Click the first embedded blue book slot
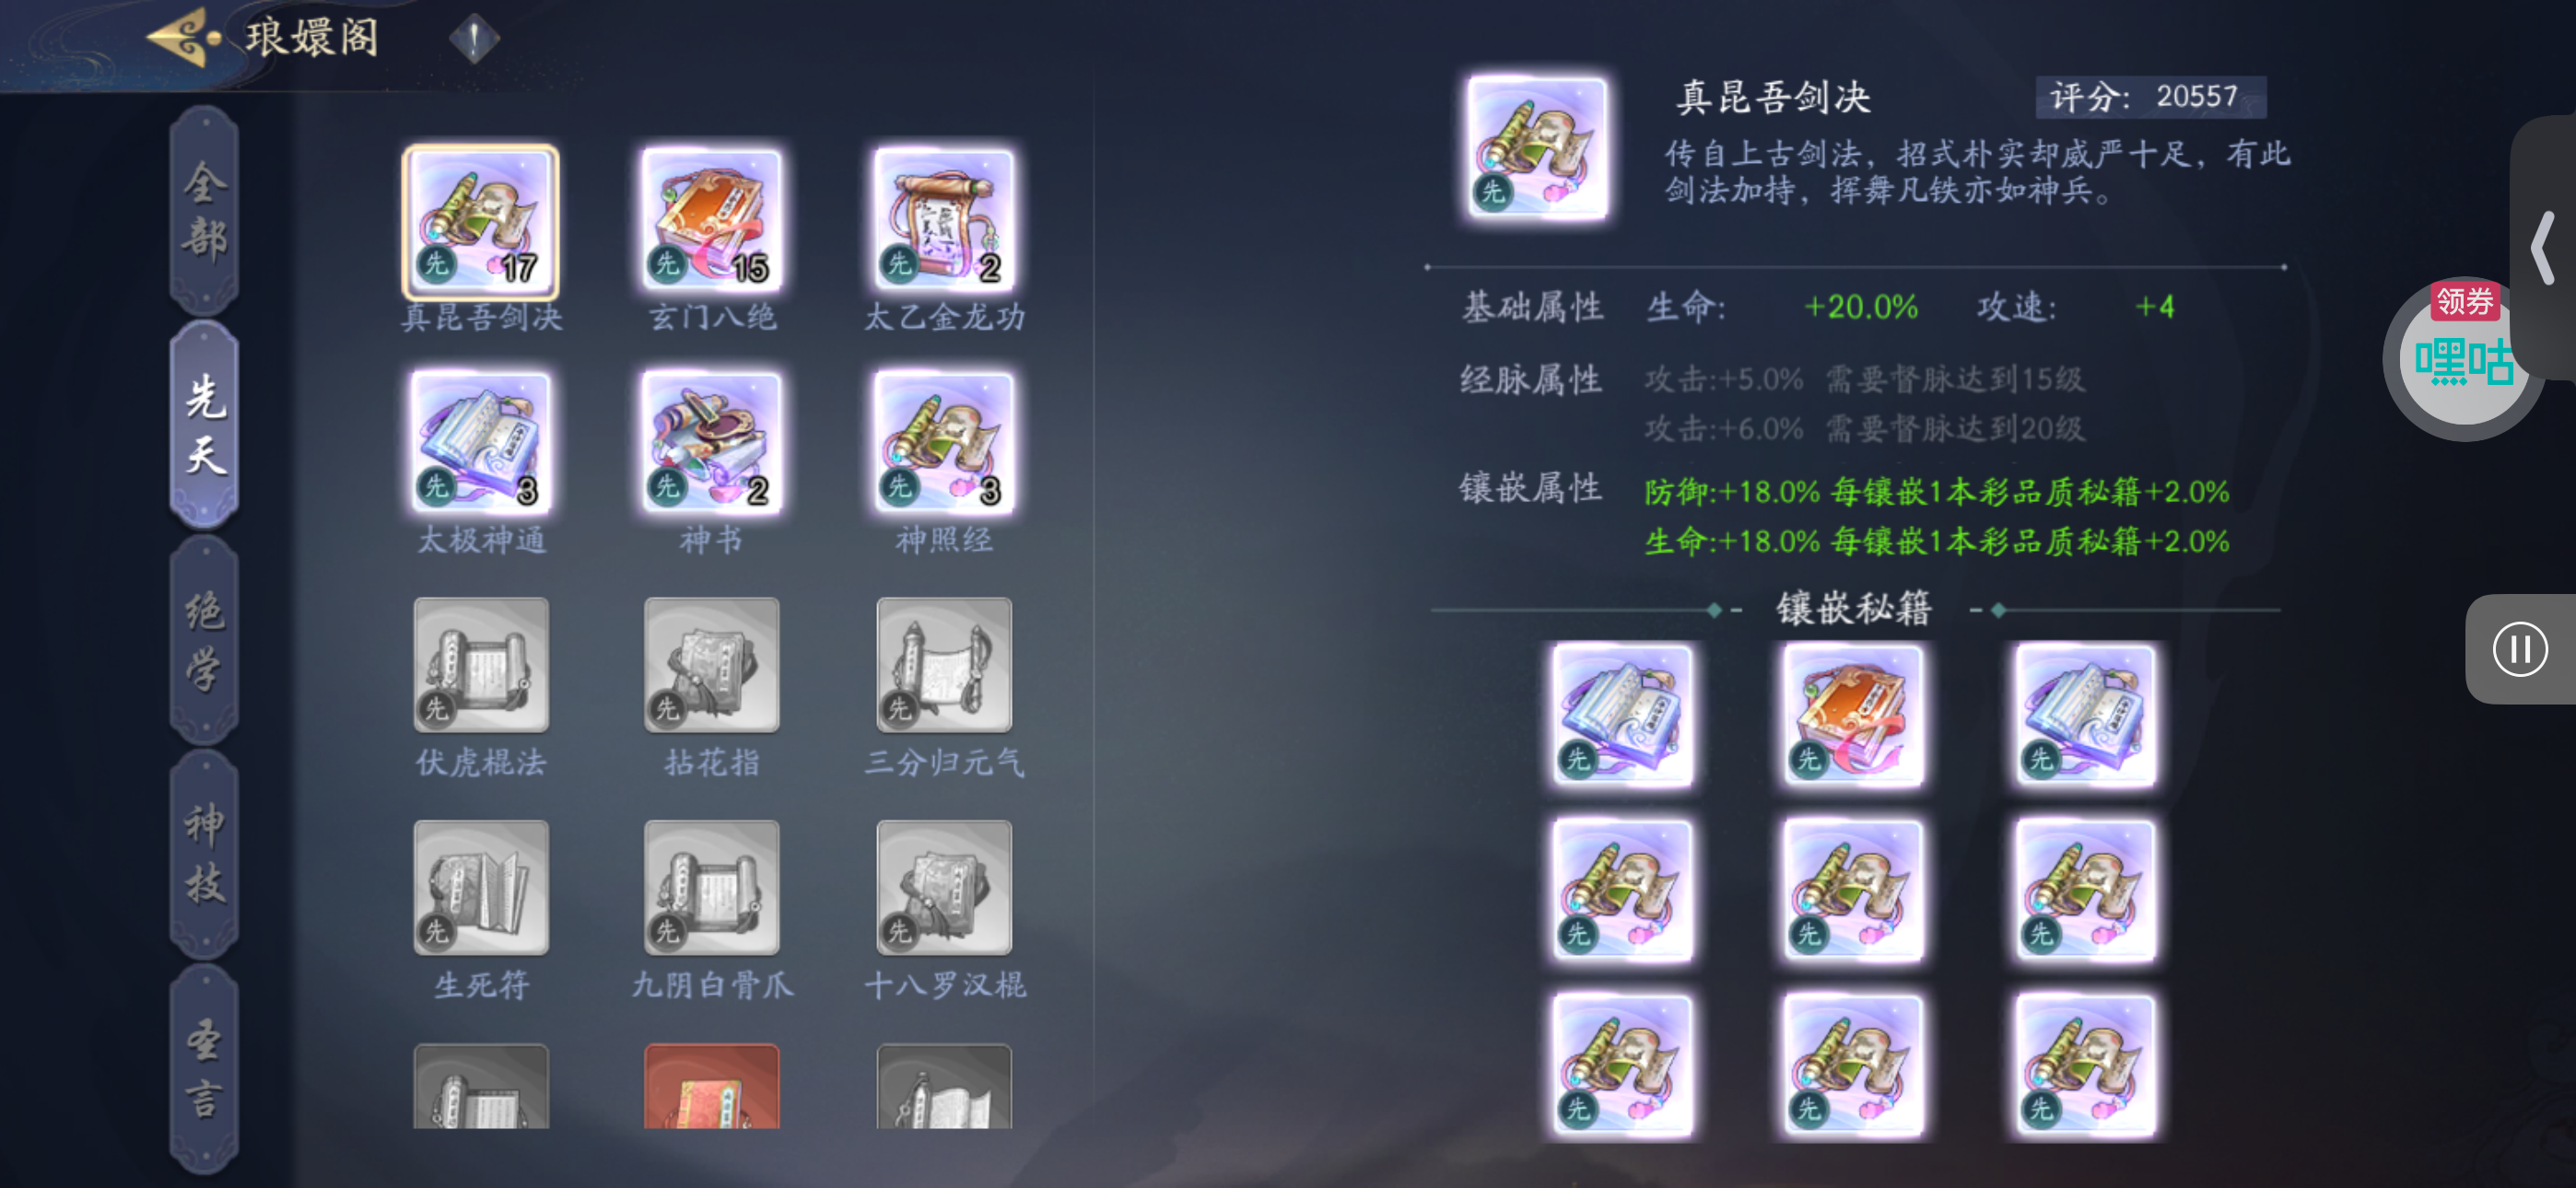 pos(1622,715)
